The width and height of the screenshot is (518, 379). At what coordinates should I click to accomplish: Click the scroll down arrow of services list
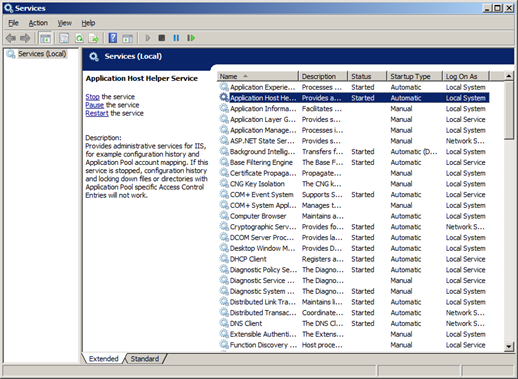point(509,347)
